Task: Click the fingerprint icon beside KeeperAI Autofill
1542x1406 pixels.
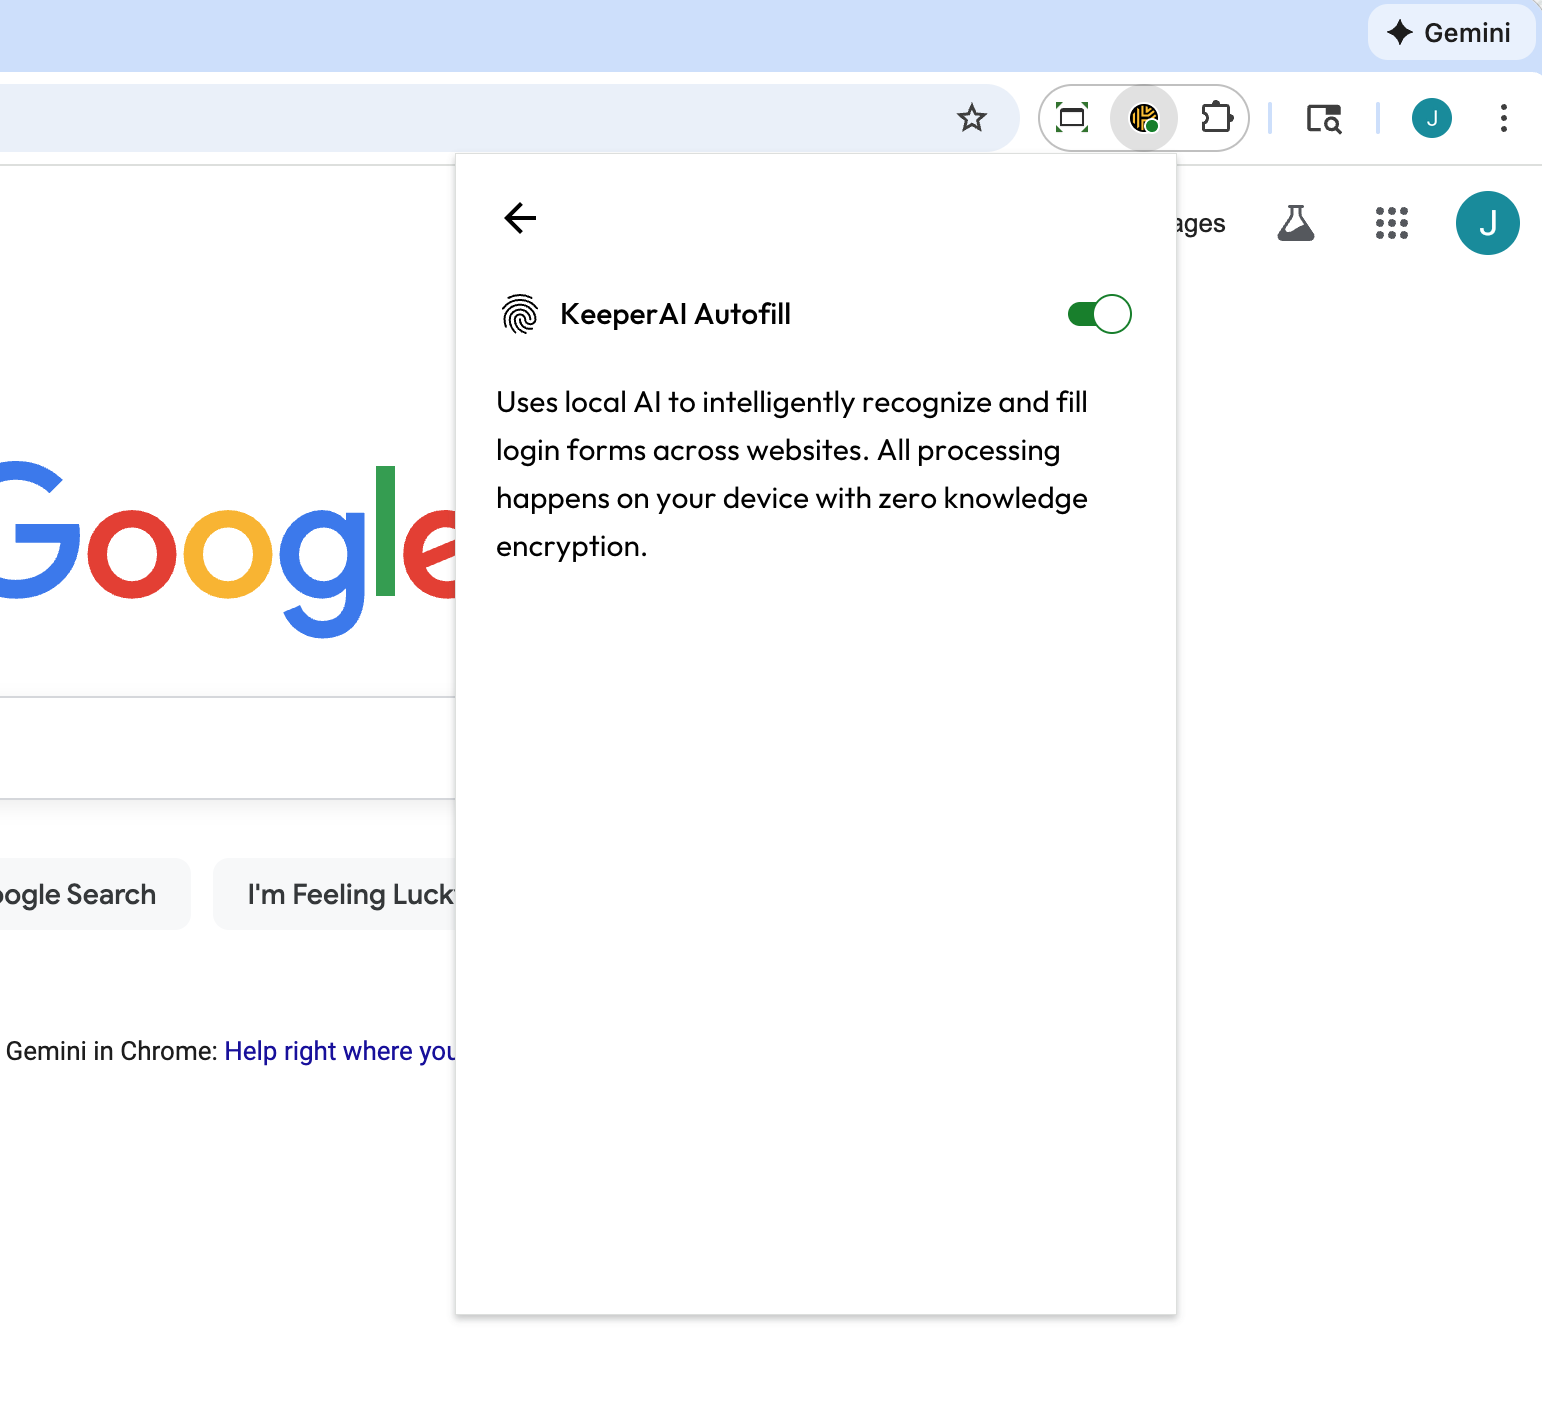Action: coord(519,314)
